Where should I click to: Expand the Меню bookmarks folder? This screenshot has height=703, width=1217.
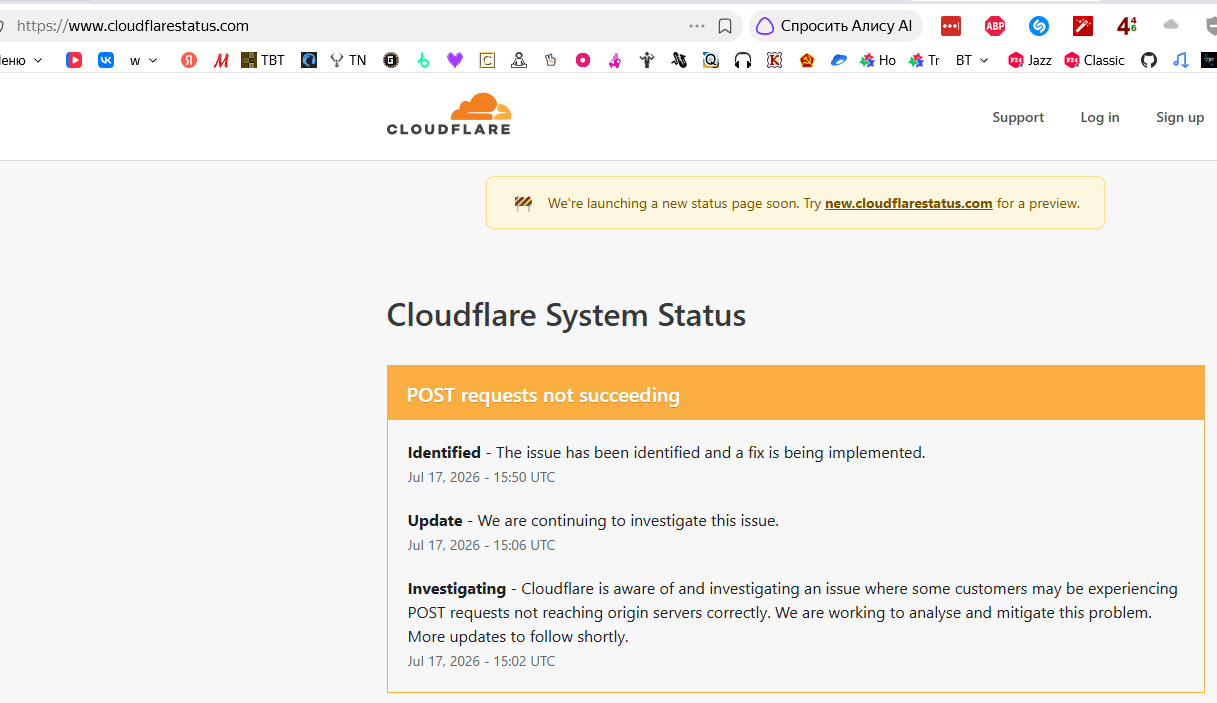(x=22, y=60)
